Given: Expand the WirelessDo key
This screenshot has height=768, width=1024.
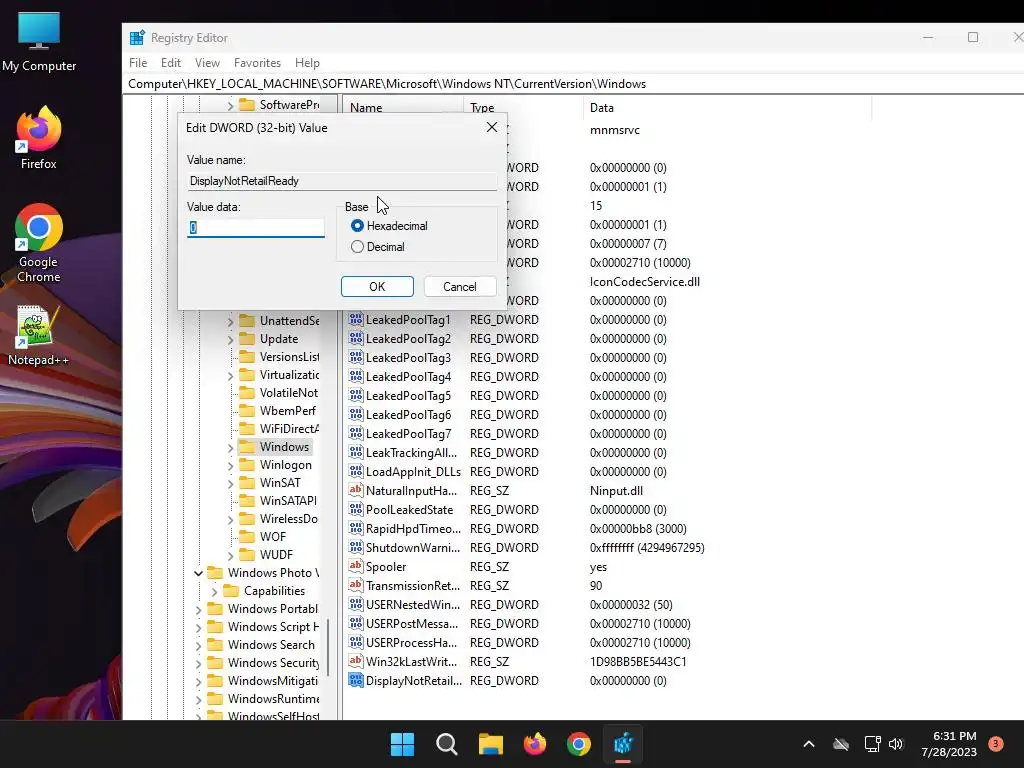Looking at the screenshot, I should (230, 520).
